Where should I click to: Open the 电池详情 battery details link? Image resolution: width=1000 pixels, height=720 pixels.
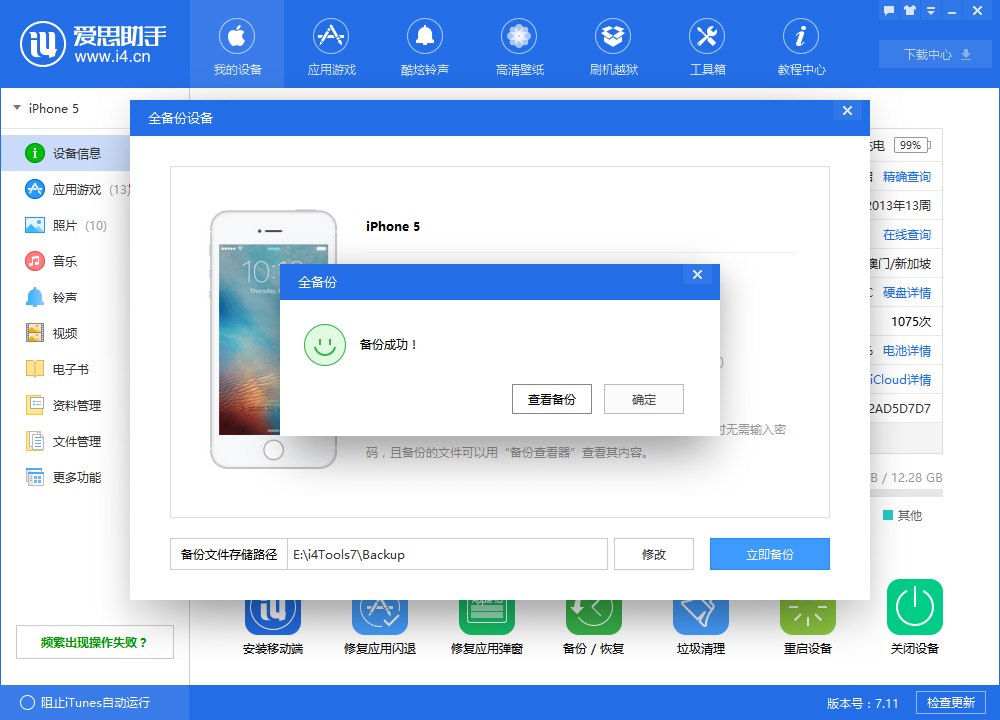coord(908,350)
